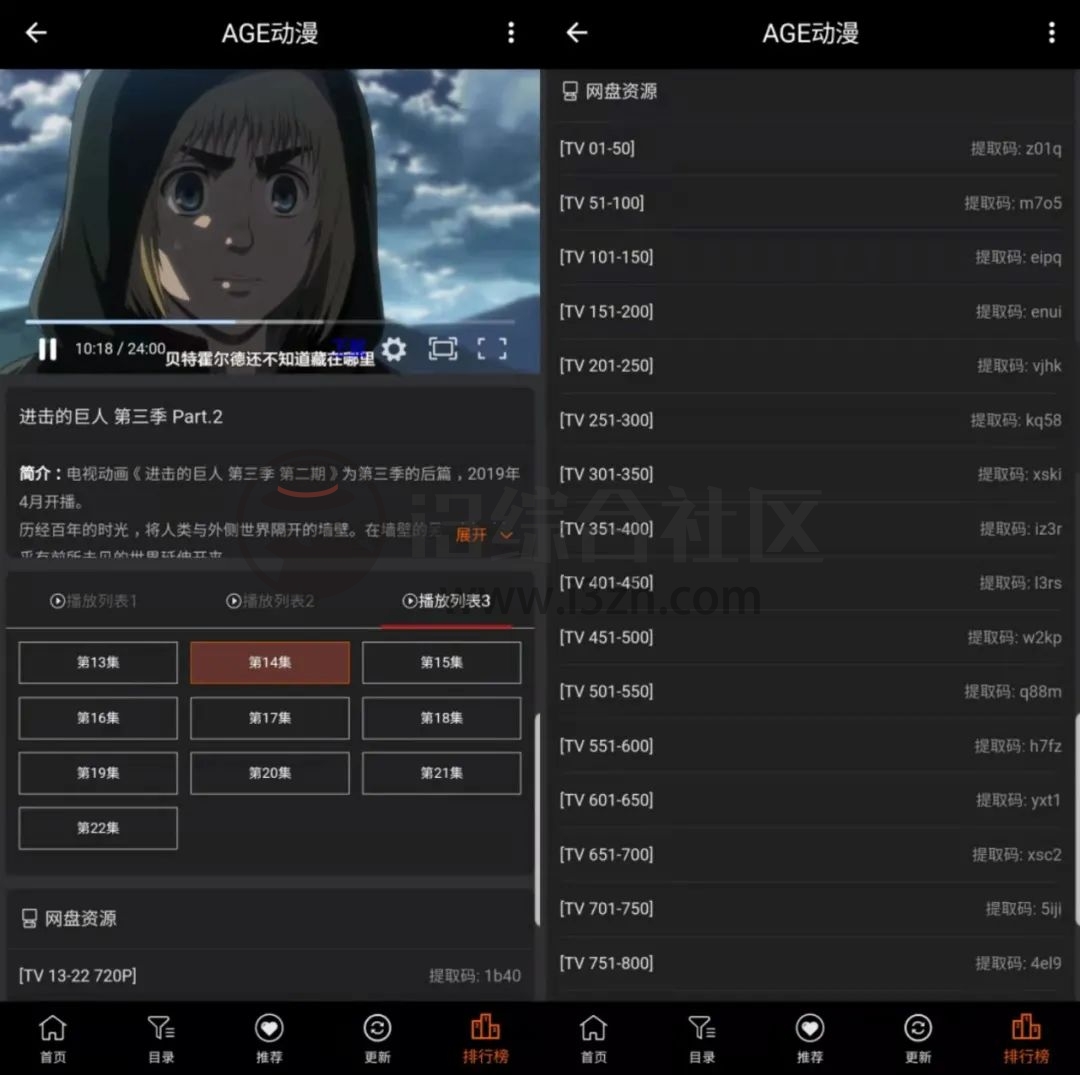The height and width of the screenshot is (1075, 1080).
Task: Open 排行榜 ranking on left screen
Action: pos(486,1038)
